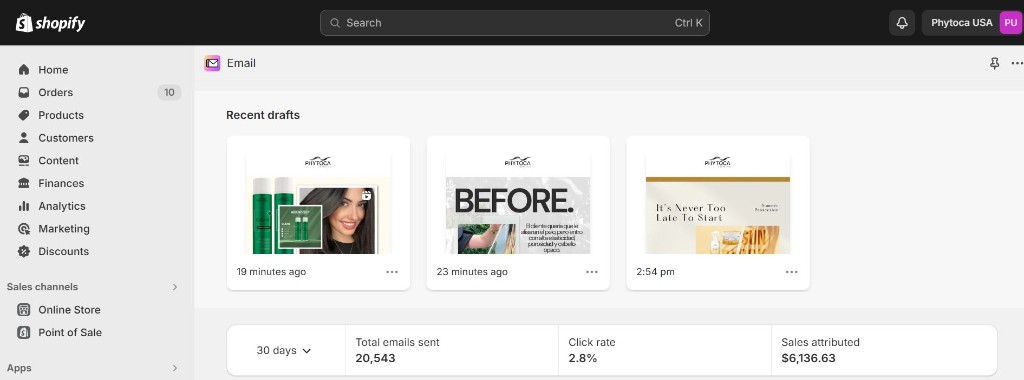Click the Email app icon
This screenshot has height=380, width=1024.
212,63
